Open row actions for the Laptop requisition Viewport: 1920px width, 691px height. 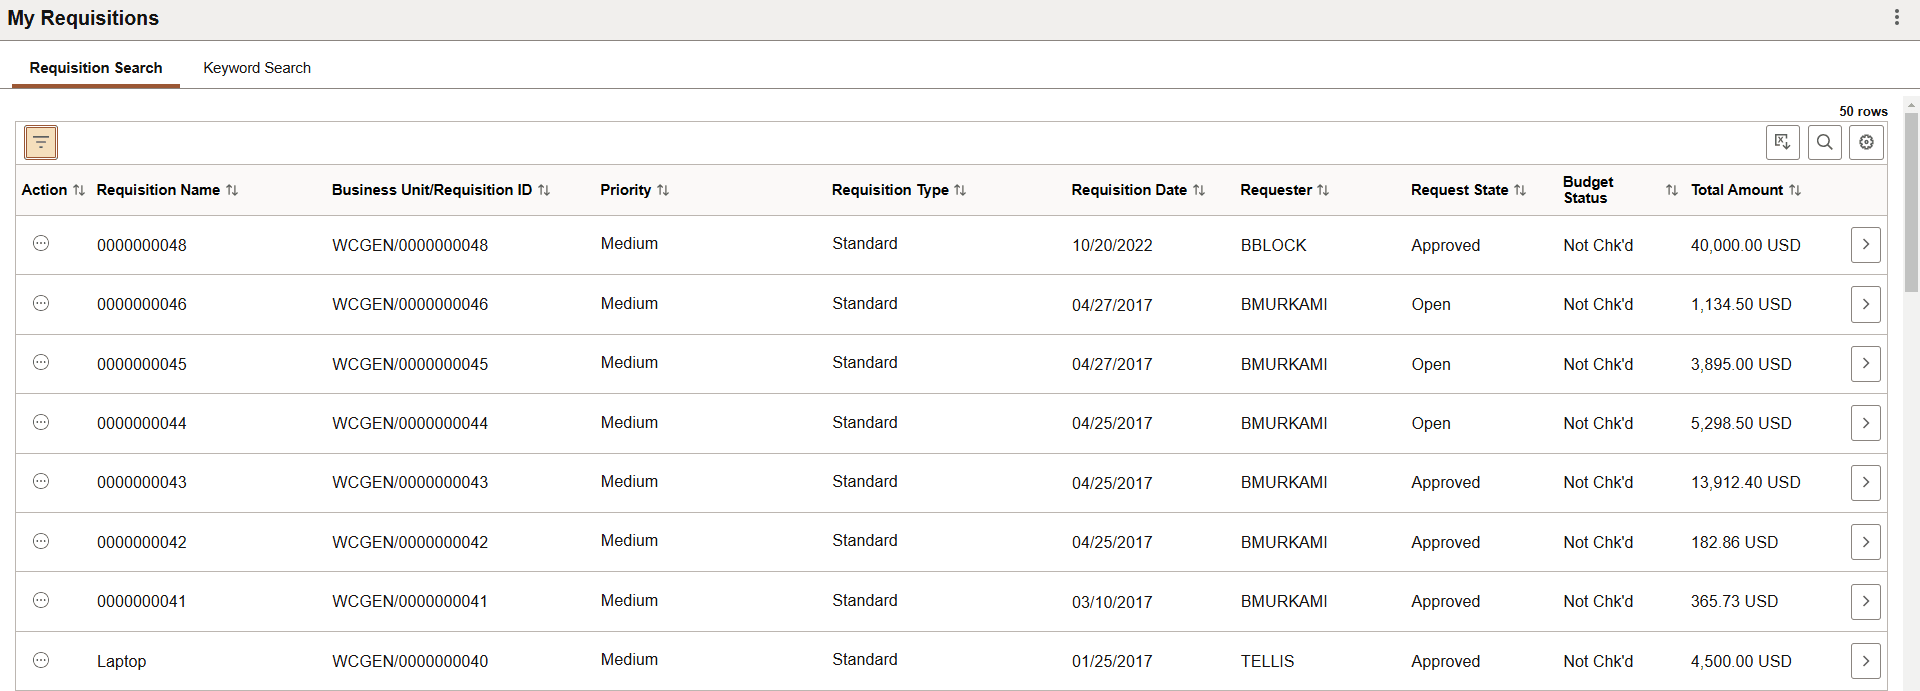[40, 660]
